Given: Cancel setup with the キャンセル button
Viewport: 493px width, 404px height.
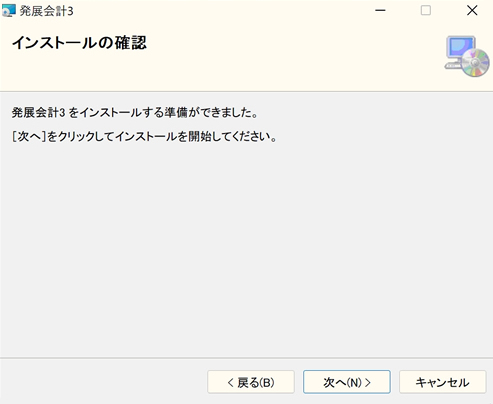Looking at the screenshot, I should (443, 382).
